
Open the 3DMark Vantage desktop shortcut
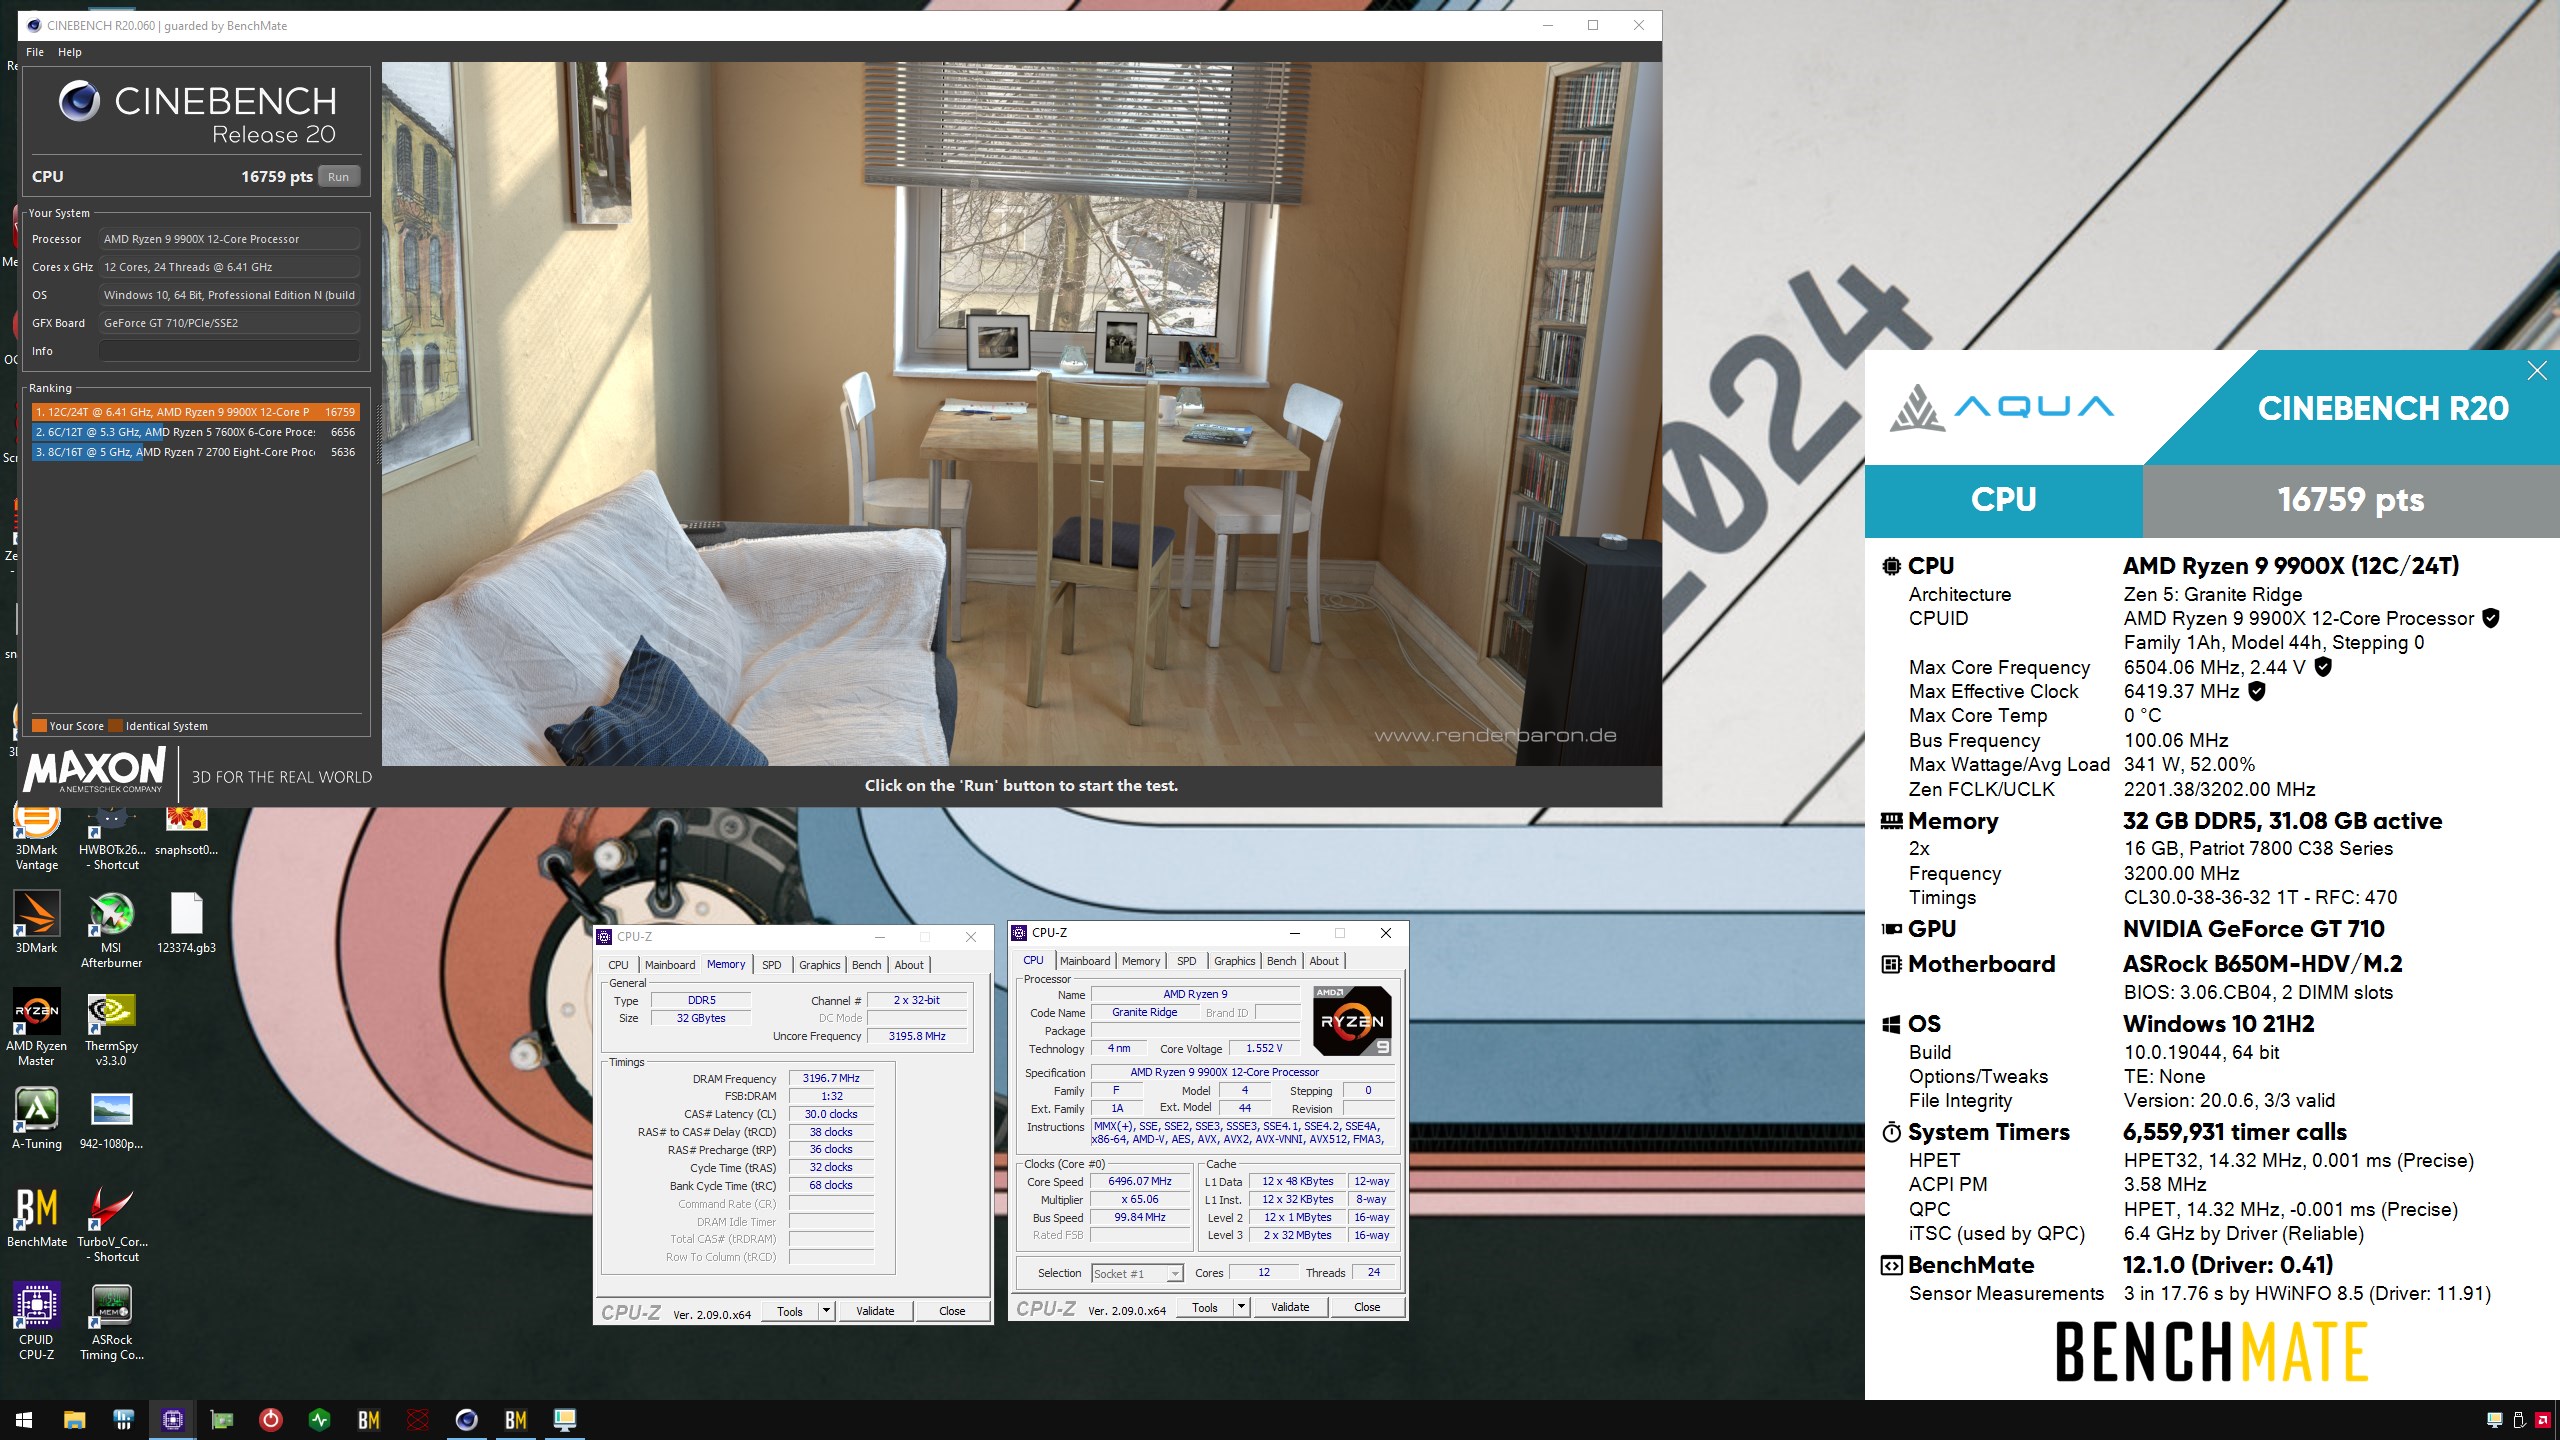37,838
